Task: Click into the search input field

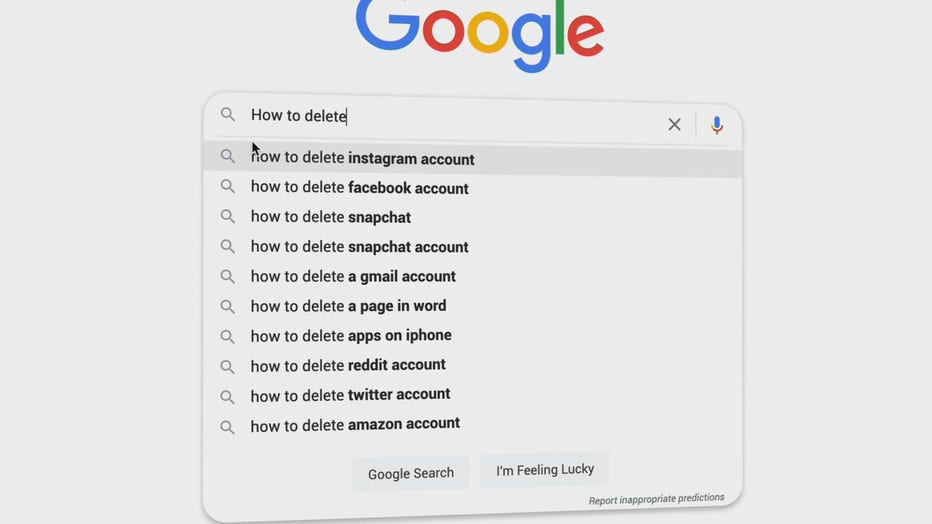Action: click(x=452, y=118)
